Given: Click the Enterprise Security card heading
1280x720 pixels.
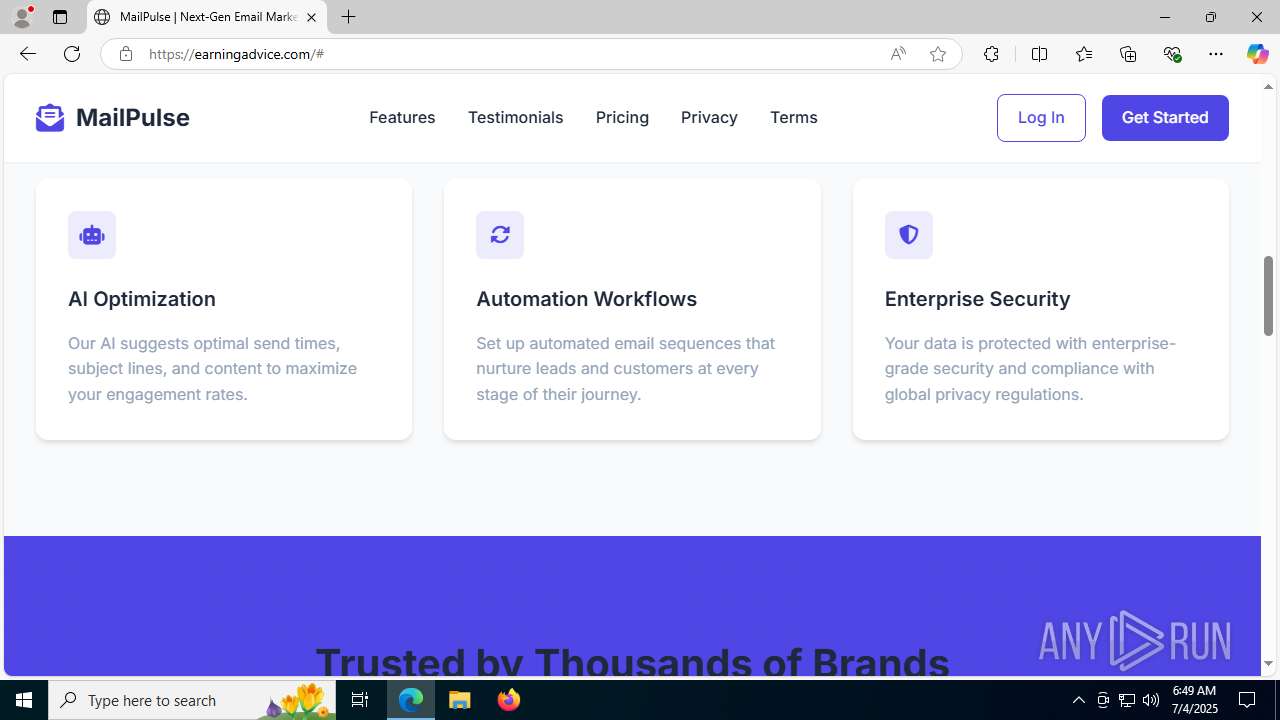Looking at the screenshot, I should pos(977,299).
